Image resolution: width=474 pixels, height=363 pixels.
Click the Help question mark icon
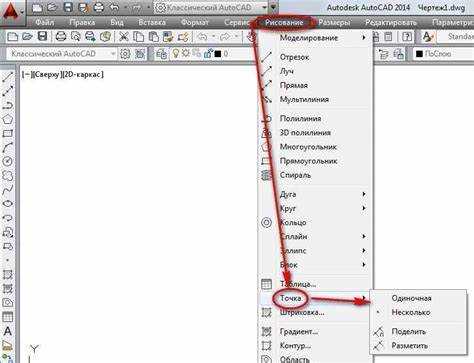click(x=407, y=37)
